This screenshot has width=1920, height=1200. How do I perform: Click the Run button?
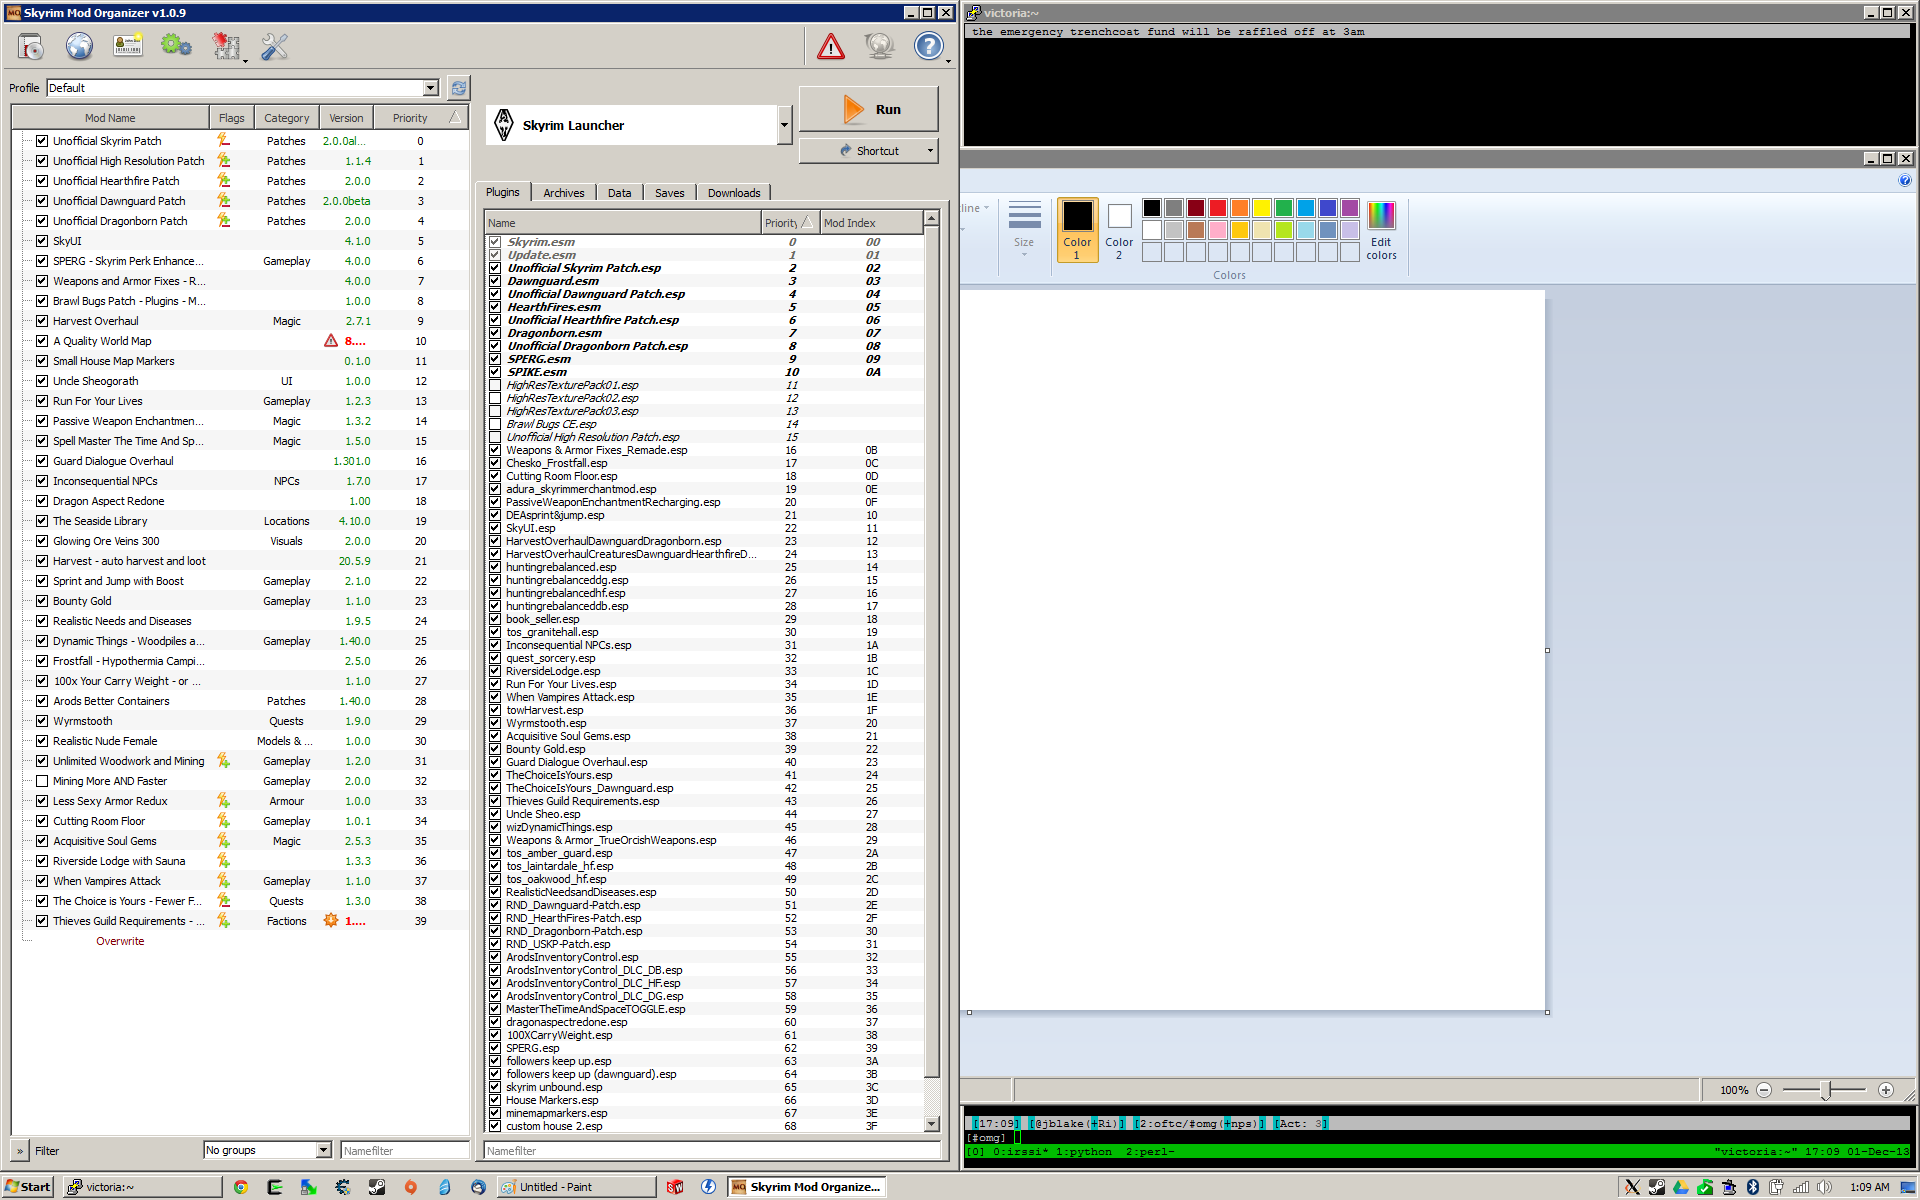(869, 109)
